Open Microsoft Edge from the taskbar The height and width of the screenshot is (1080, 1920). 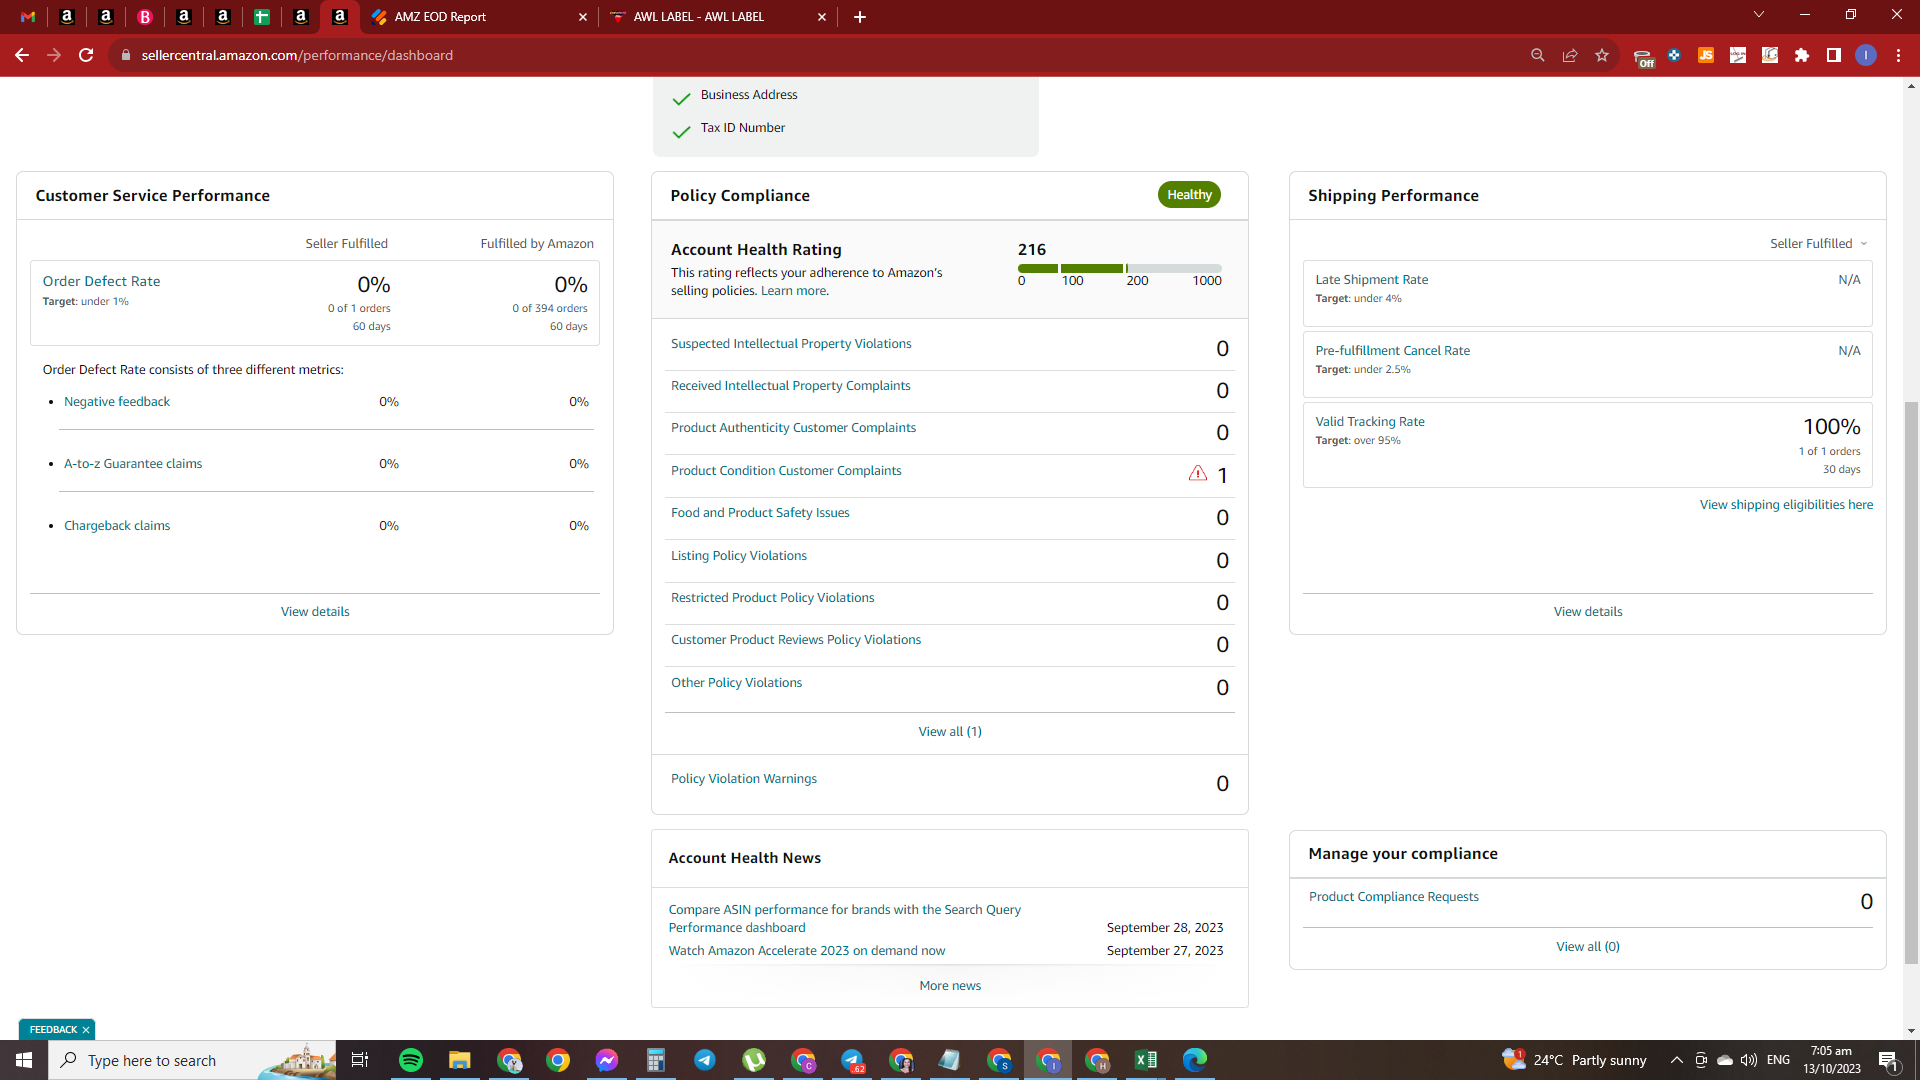1195,1060
